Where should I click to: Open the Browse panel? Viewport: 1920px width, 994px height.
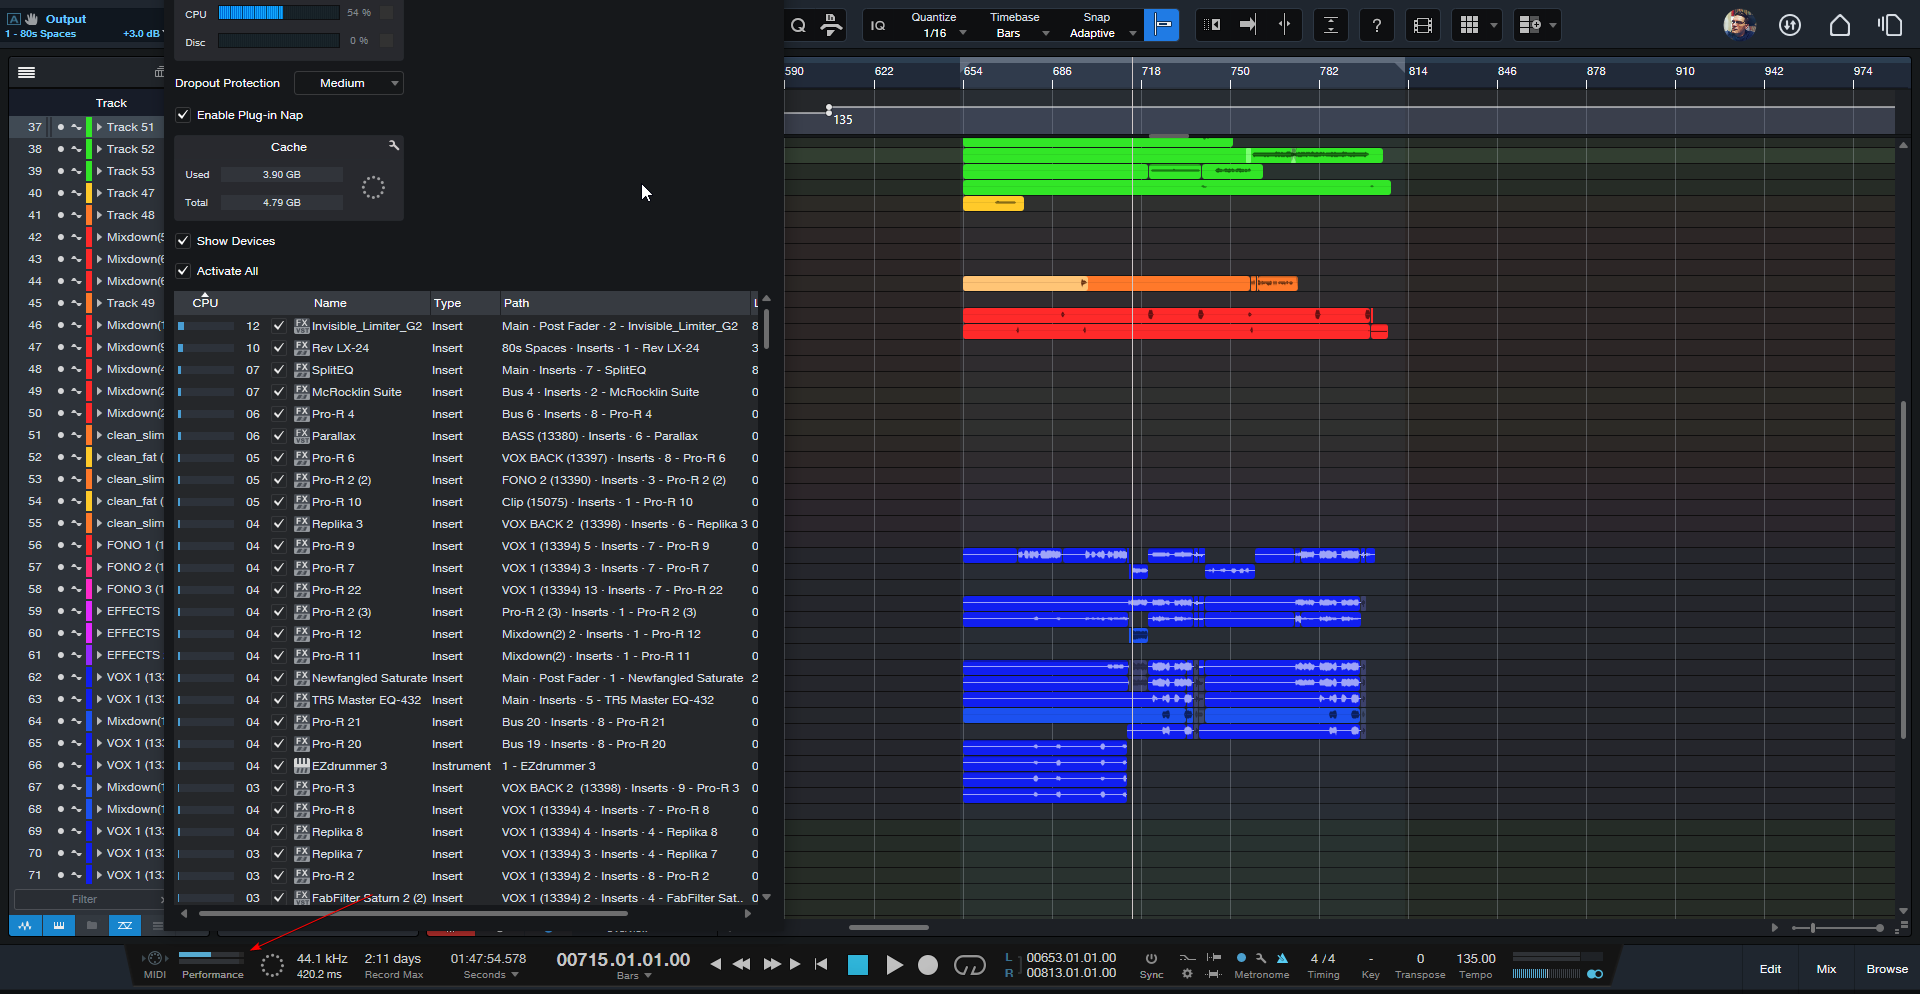point(1886,969)
